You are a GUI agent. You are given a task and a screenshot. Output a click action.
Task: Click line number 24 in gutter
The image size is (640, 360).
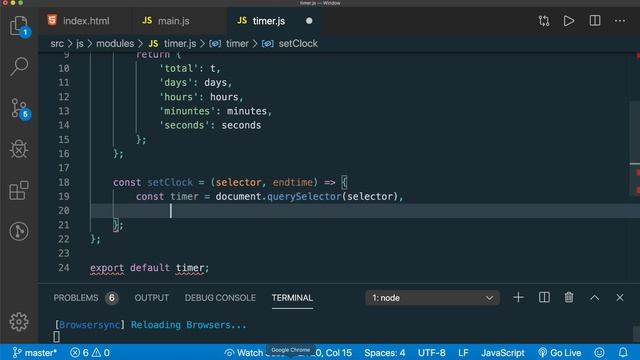point(64,268)
